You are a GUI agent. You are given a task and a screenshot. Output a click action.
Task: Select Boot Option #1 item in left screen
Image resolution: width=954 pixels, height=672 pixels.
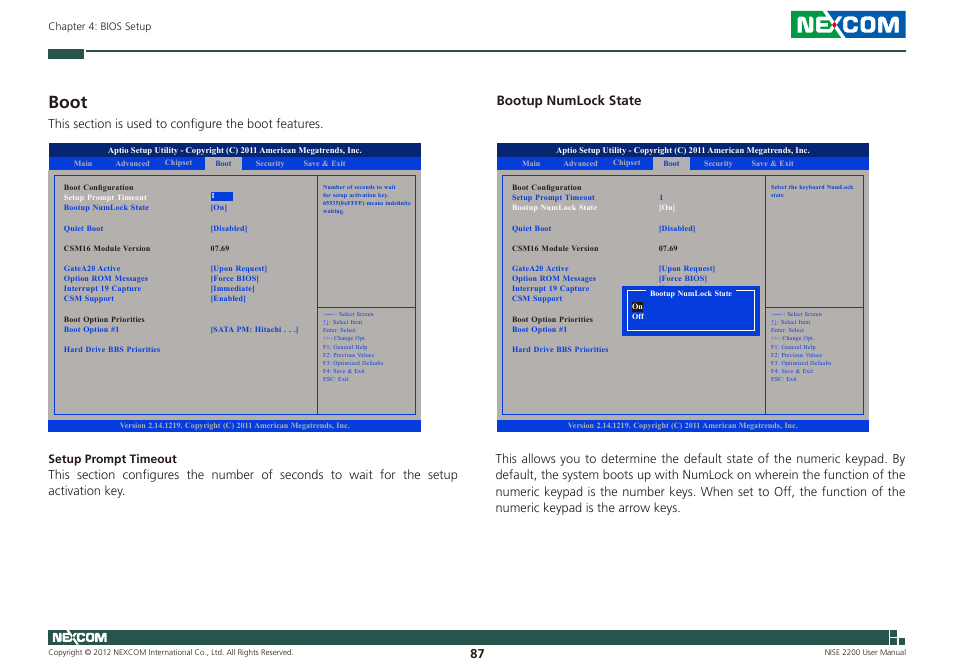point(91,330)
